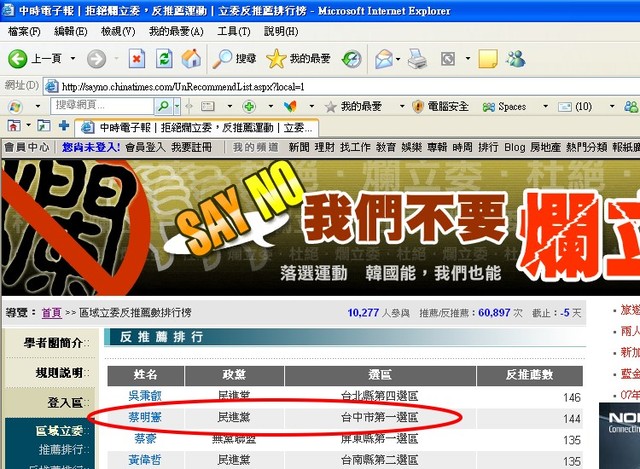Expand 我的最愛 dropdown in MSN toolbar
Viewport: 640px width, 469px height.
coord(402,106)
